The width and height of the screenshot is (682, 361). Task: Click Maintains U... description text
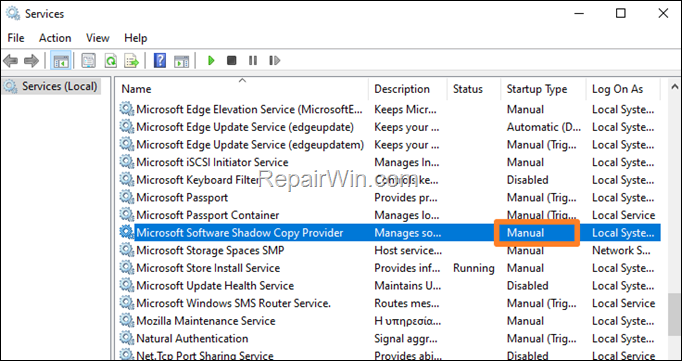[408, 286]
